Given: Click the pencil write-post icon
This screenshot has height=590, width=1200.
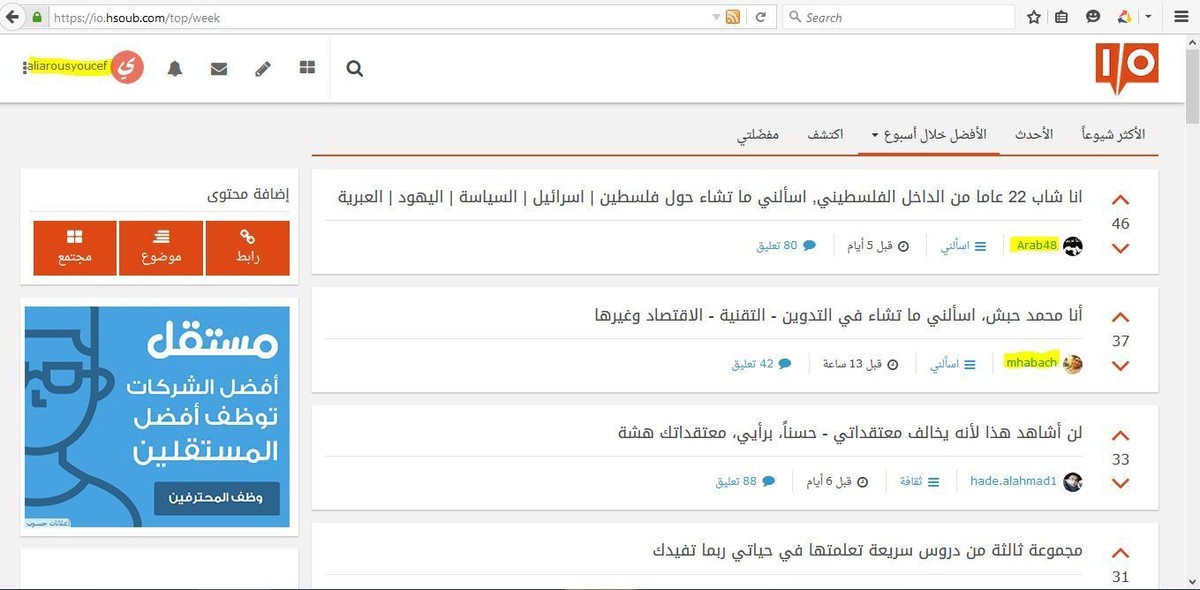Looking at the screenshot, I should pyautogui.click(x=263, y=69).
